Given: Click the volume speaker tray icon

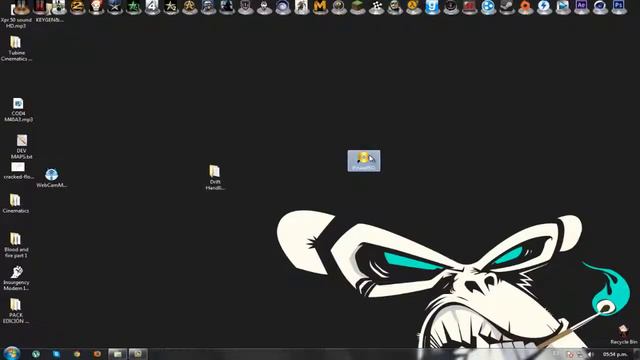Looking at the screenshot, I should click(590, 354).
